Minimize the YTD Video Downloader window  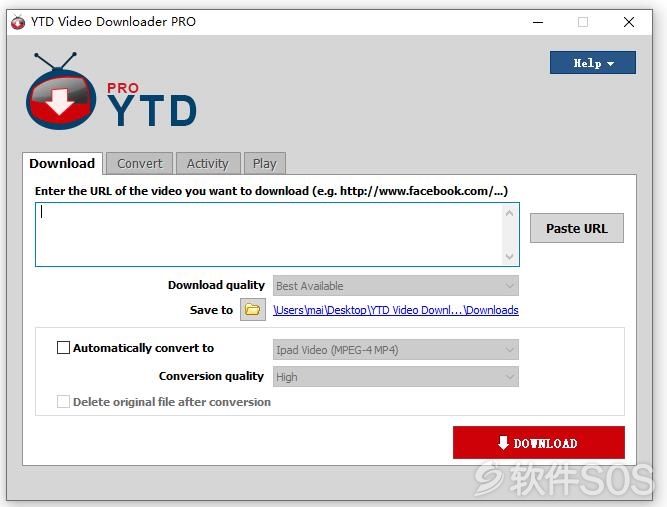[x=538, y=22]
